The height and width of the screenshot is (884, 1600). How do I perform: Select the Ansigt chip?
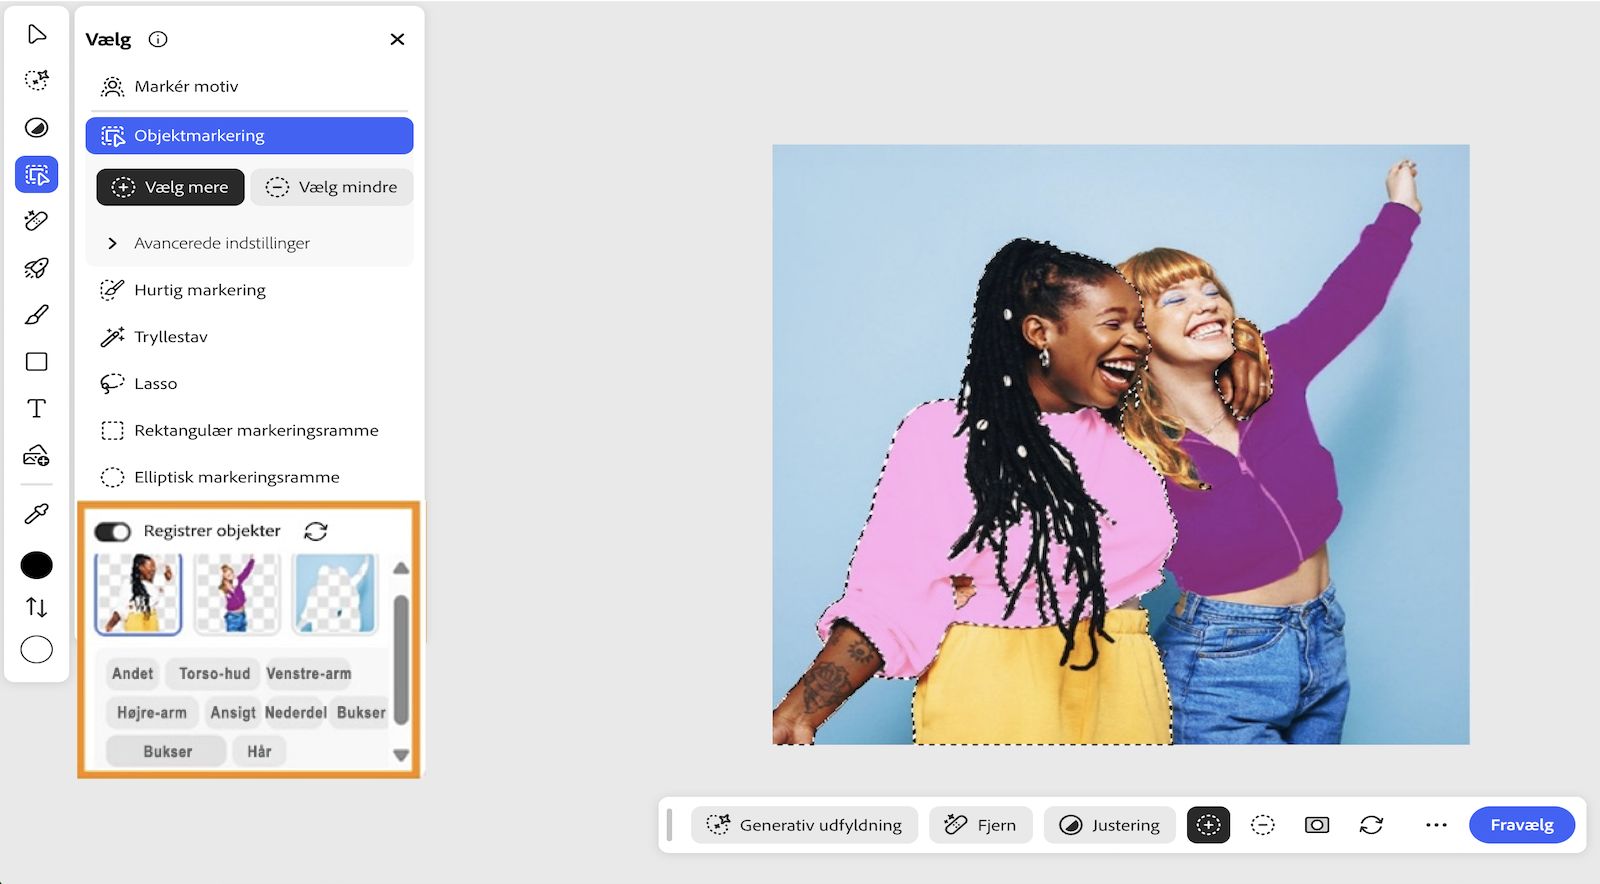point(233,713)
